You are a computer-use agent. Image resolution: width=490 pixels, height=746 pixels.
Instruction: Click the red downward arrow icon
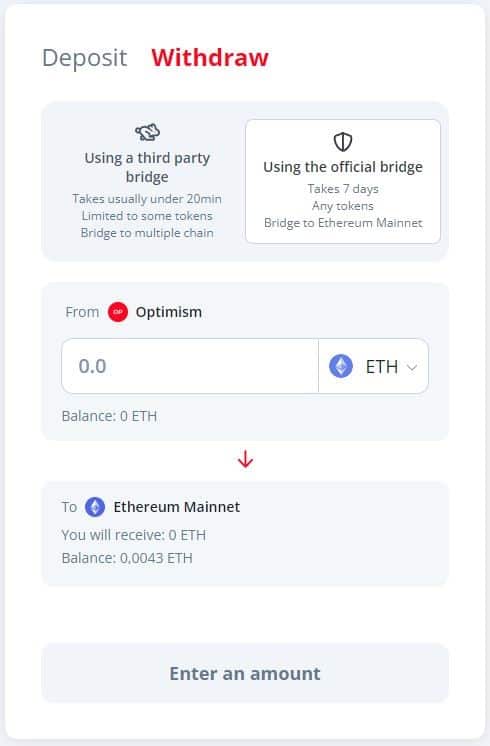[245, 460]
